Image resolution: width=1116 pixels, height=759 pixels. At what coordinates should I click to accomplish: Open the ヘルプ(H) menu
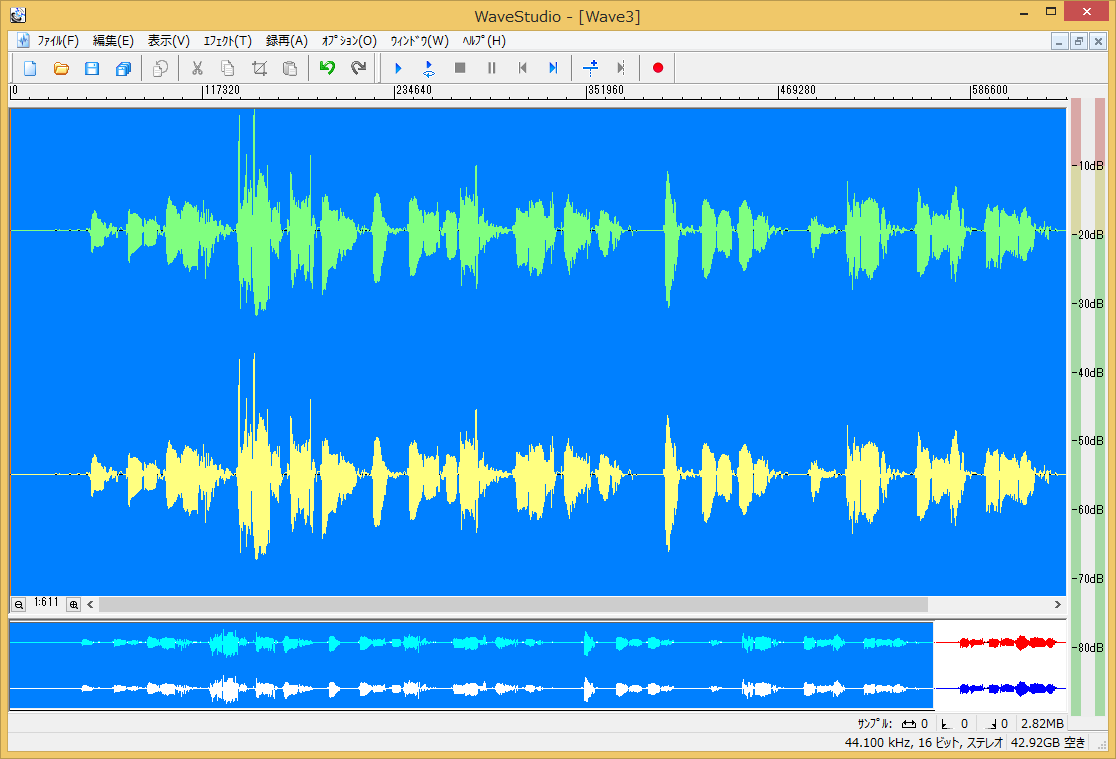click(484, 41)
